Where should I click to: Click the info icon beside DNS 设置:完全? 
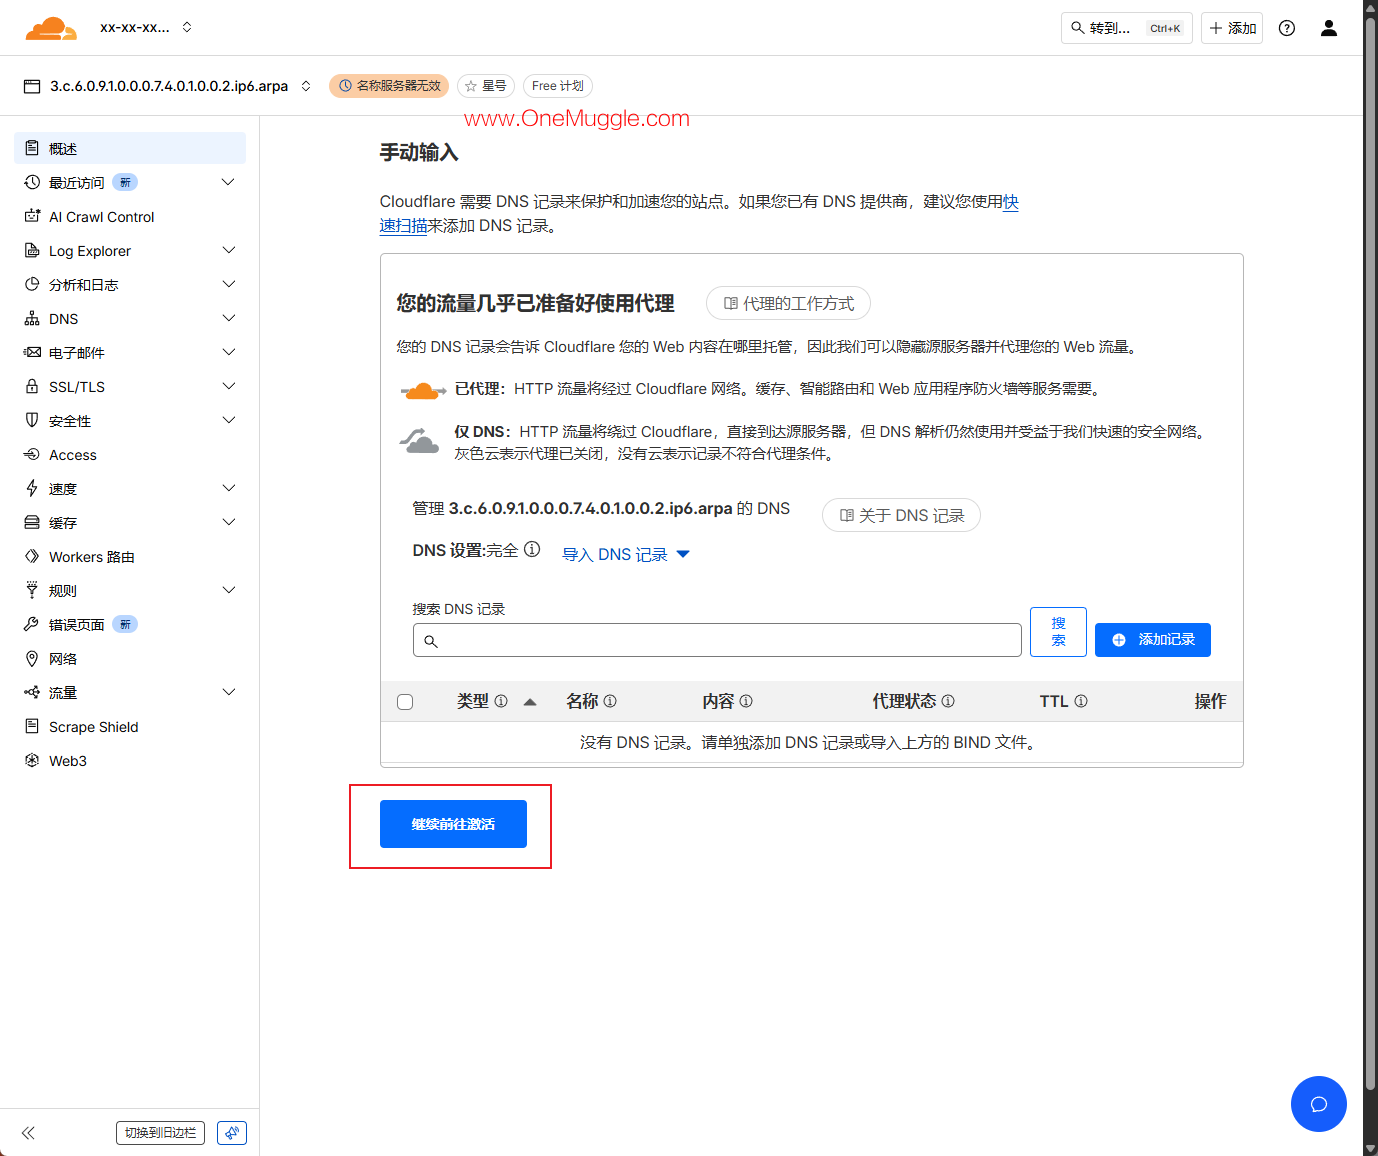pos(532,549)
